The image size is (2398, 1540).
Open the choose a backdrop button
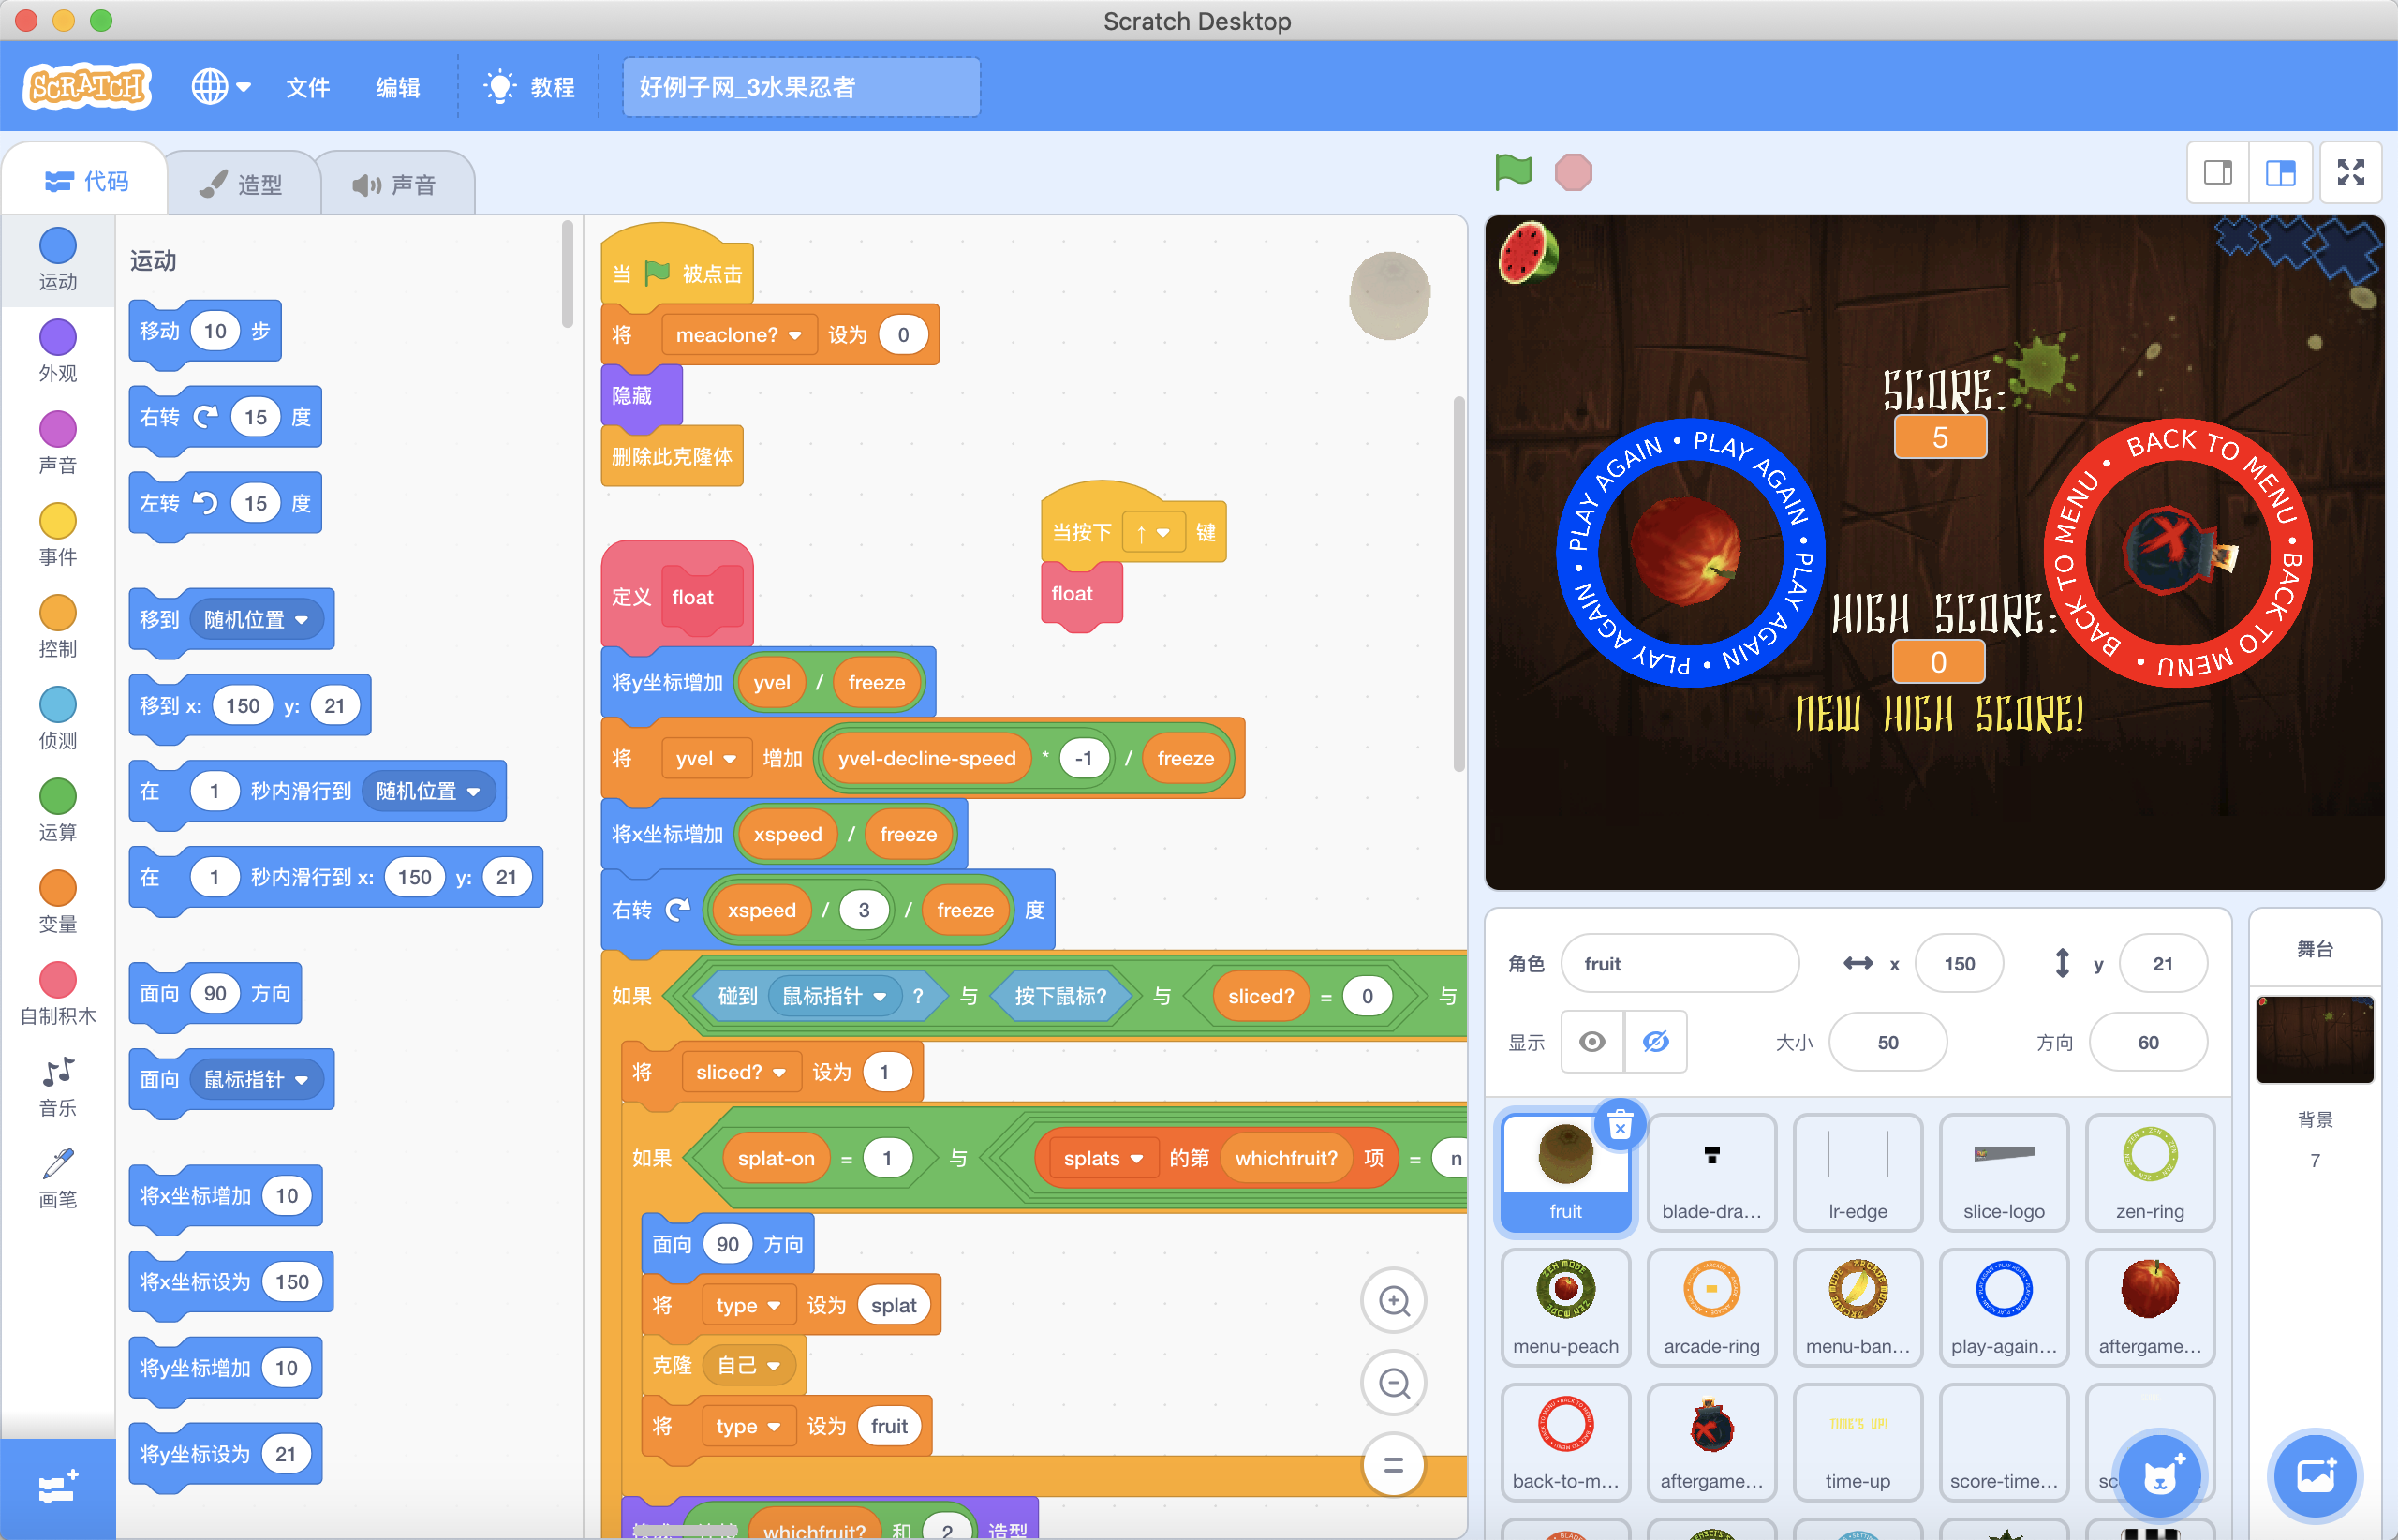point(2315,1475)
